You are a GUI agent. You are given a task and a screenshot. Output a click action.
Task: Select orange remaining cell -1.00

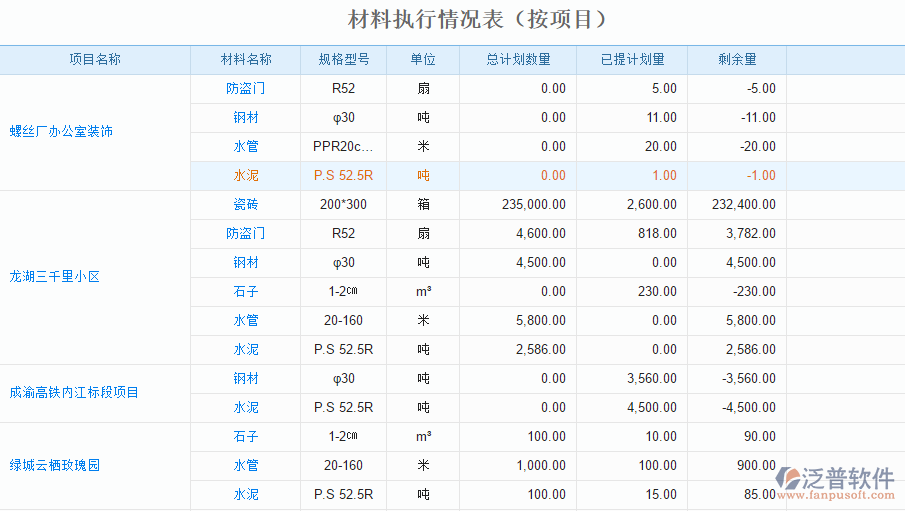[x=737, y=176]
